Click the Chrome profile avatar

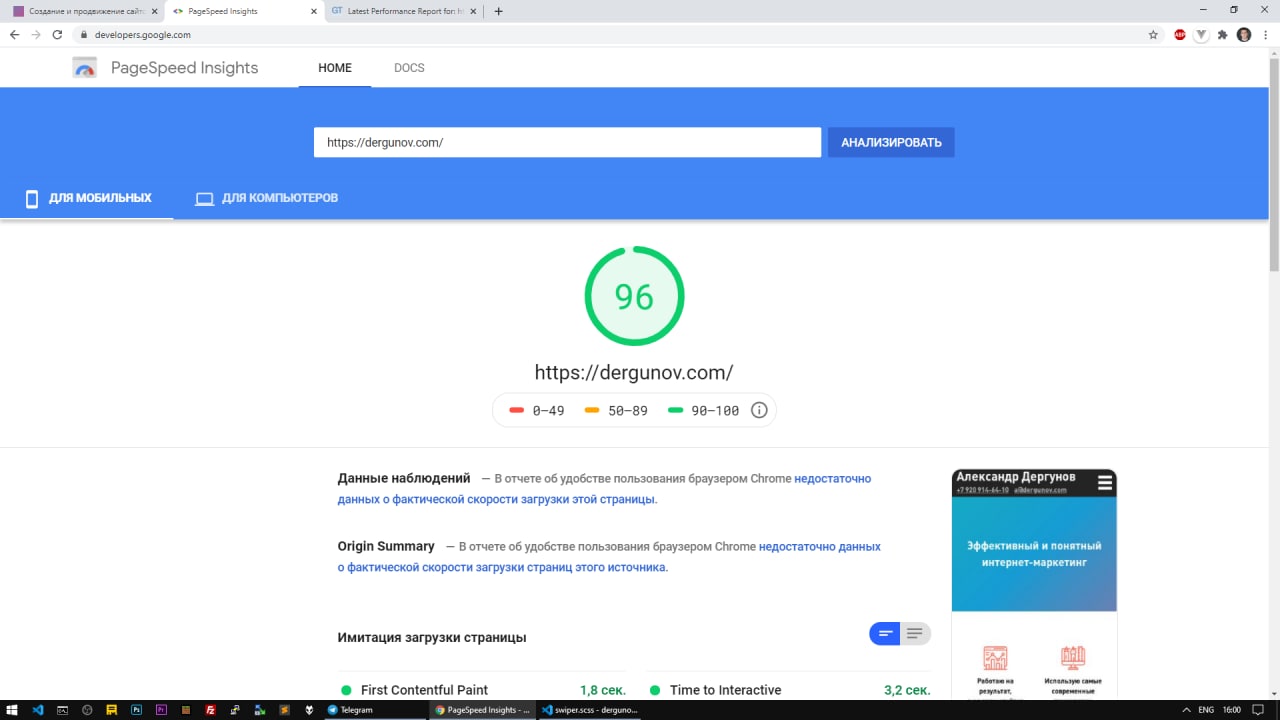pyautogui.click(x=1244, y=34)
